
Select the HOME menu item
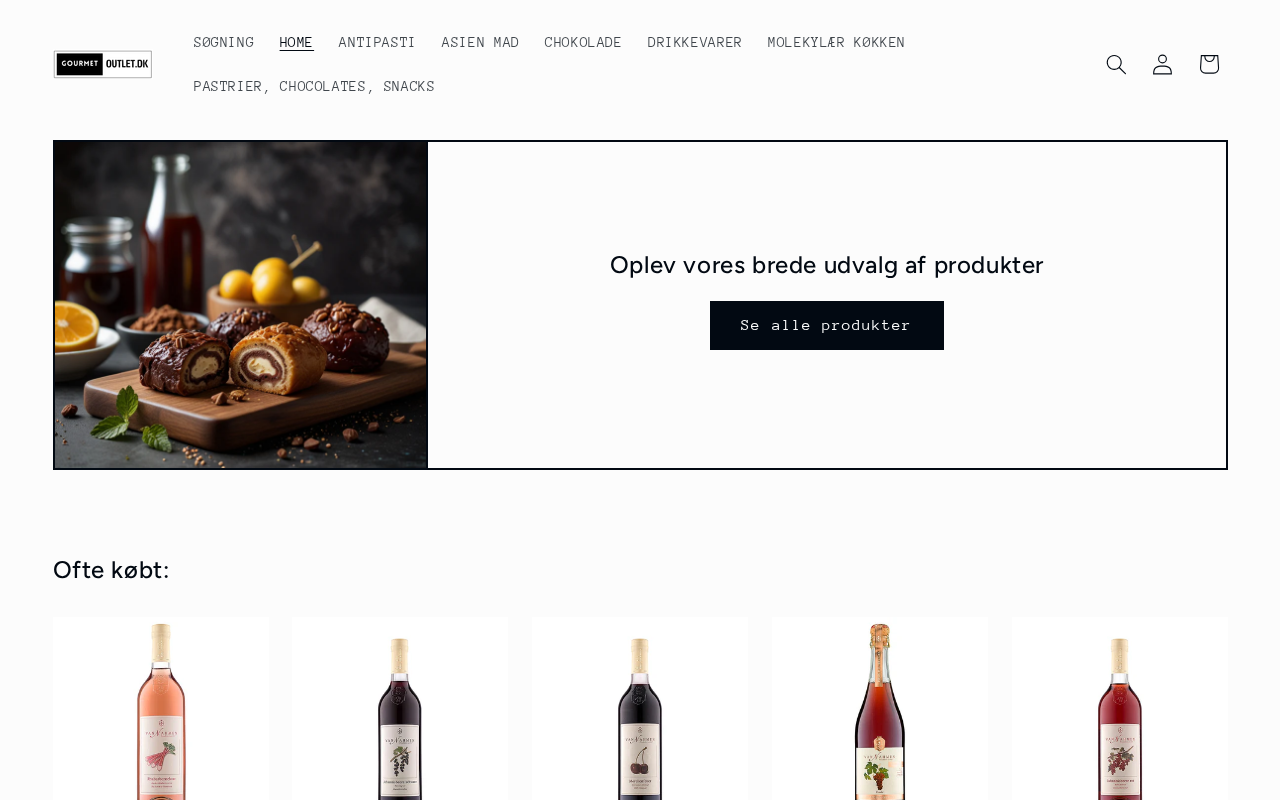(x=296, y=42)
